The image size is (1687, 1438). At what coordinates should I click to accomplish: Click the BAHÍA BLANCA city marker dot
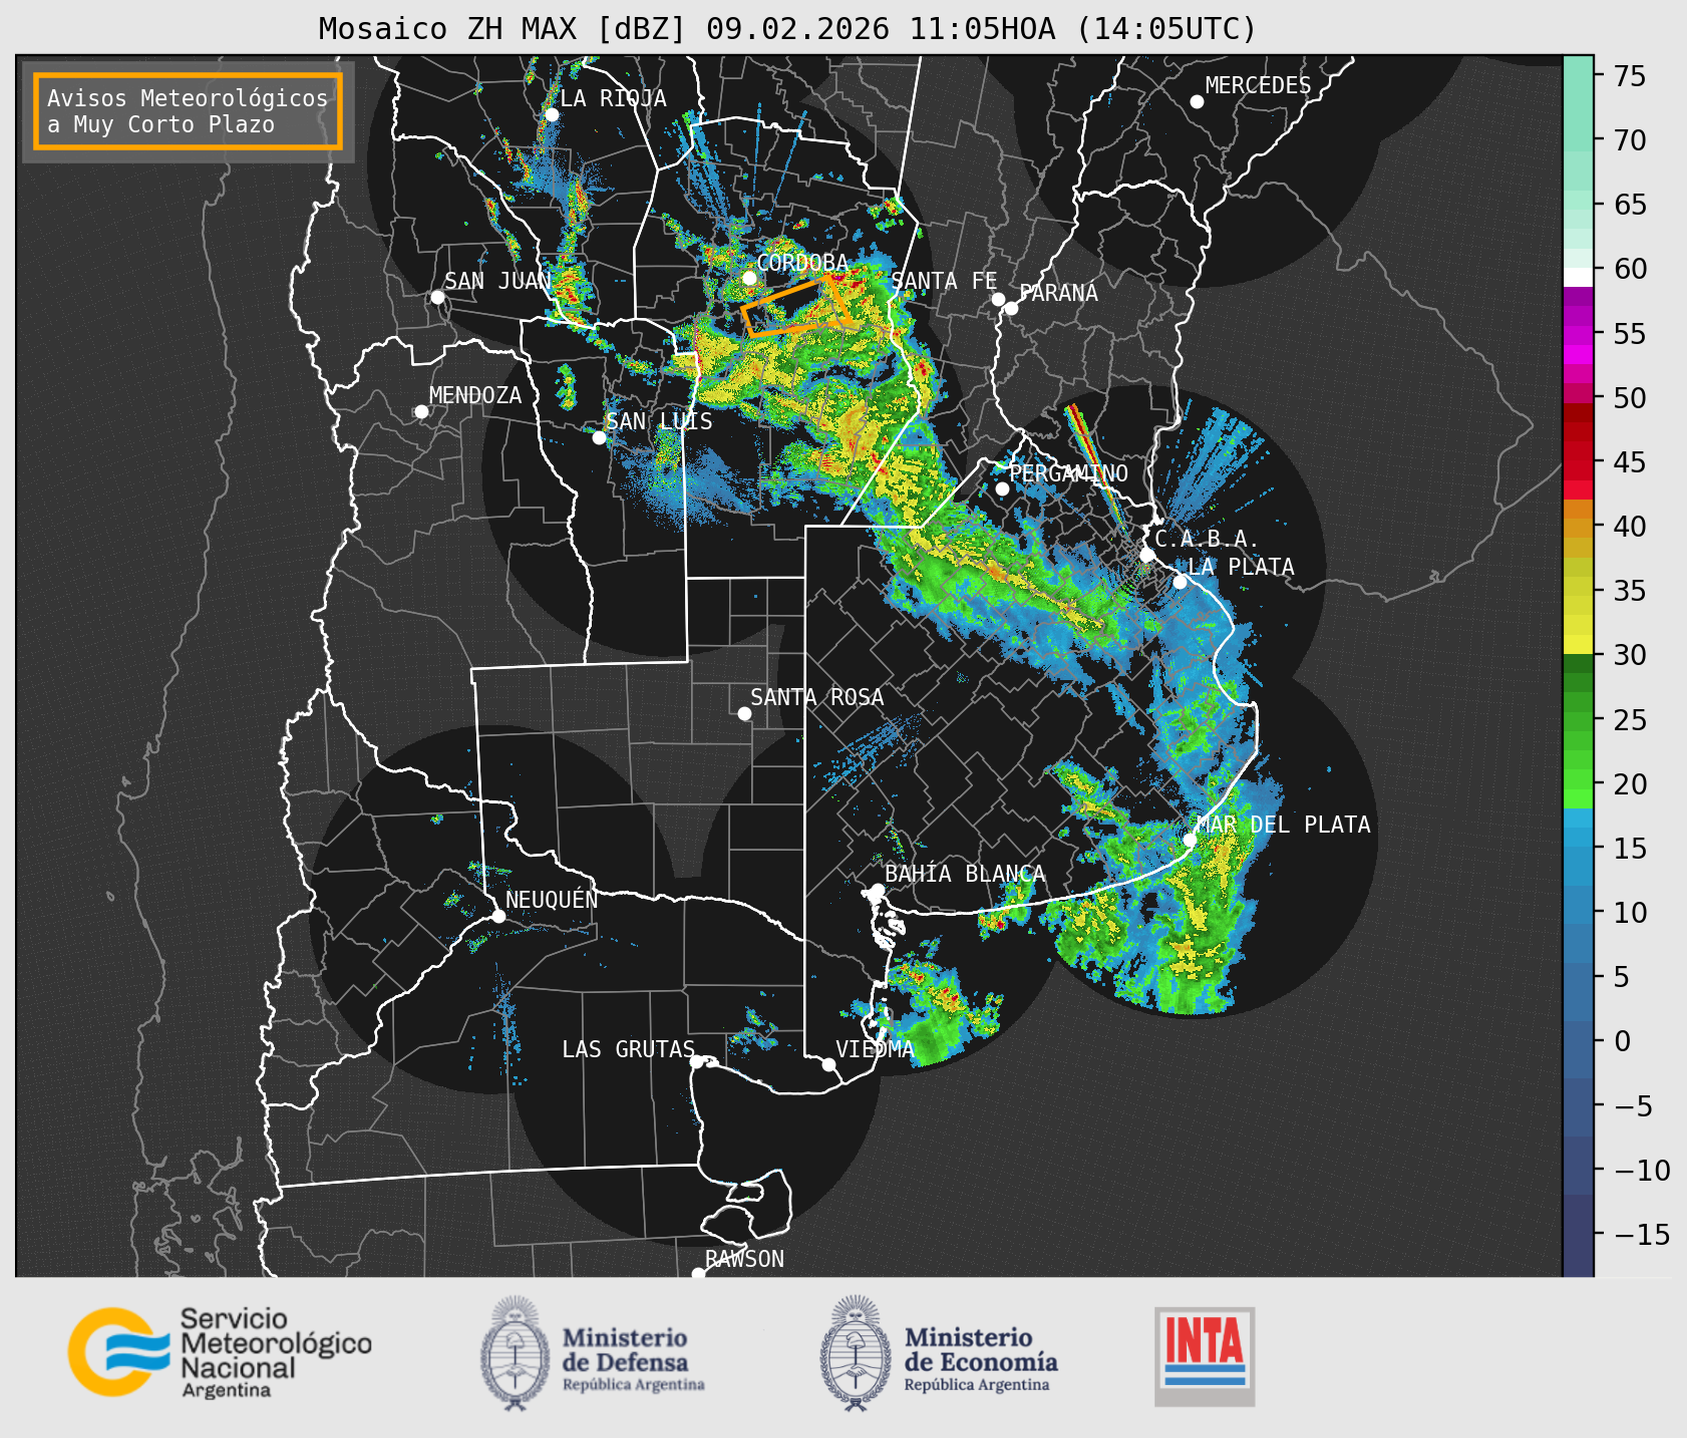tap(877, 889)
